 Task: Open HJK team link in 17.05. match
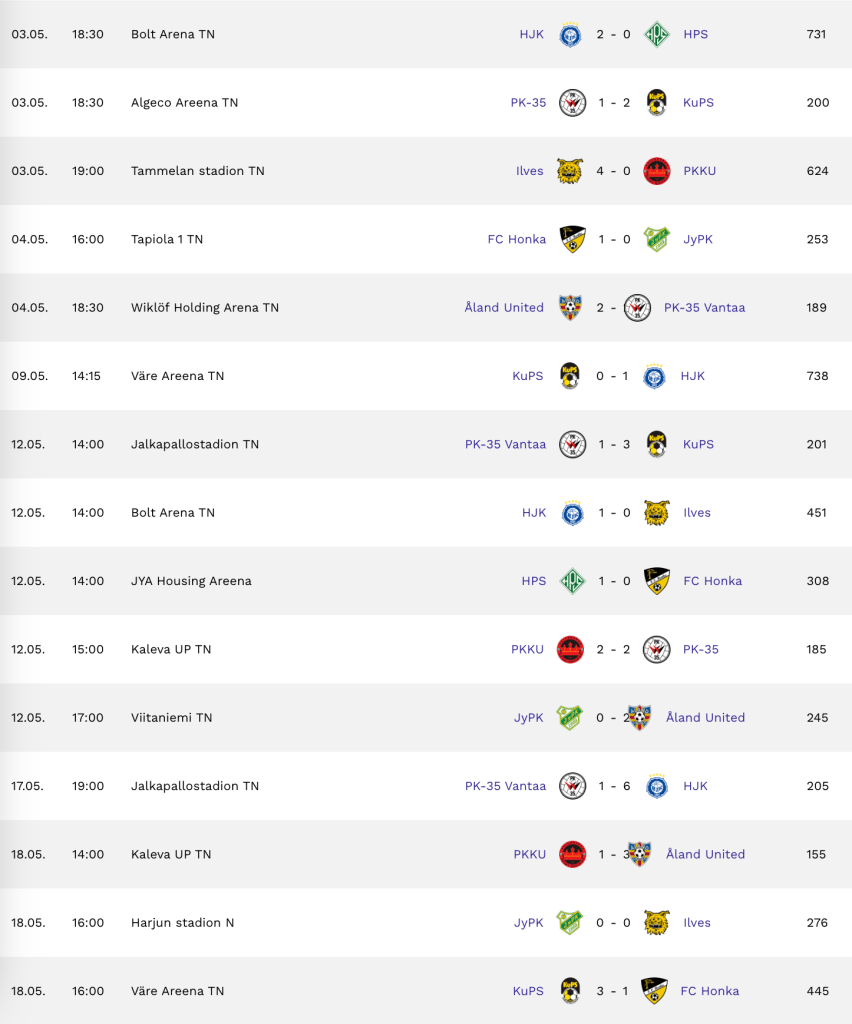pos(695,786)
